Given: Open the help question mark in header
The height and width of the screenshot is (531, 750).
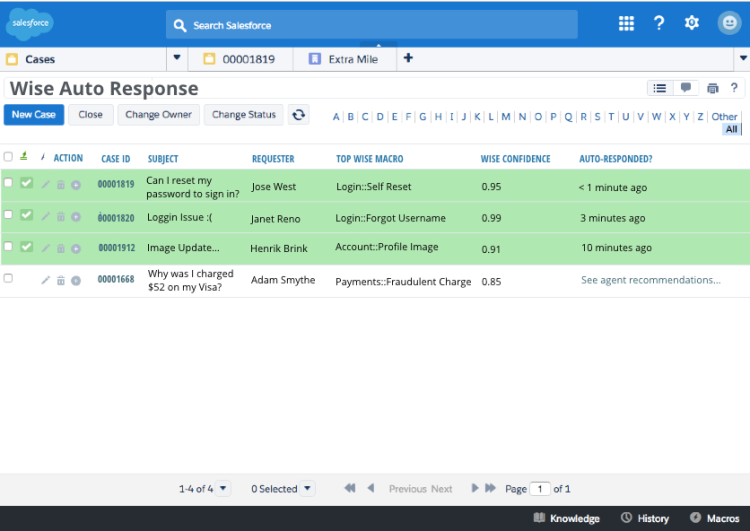Looking at the screenshot, I should point(659,22).
